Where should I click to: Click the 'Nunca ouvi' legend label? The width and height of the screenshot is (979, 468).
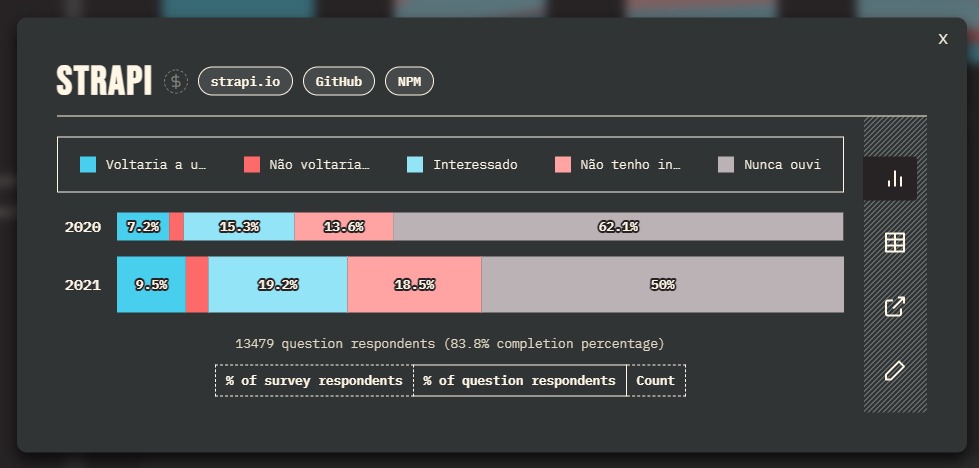[782, 165]
